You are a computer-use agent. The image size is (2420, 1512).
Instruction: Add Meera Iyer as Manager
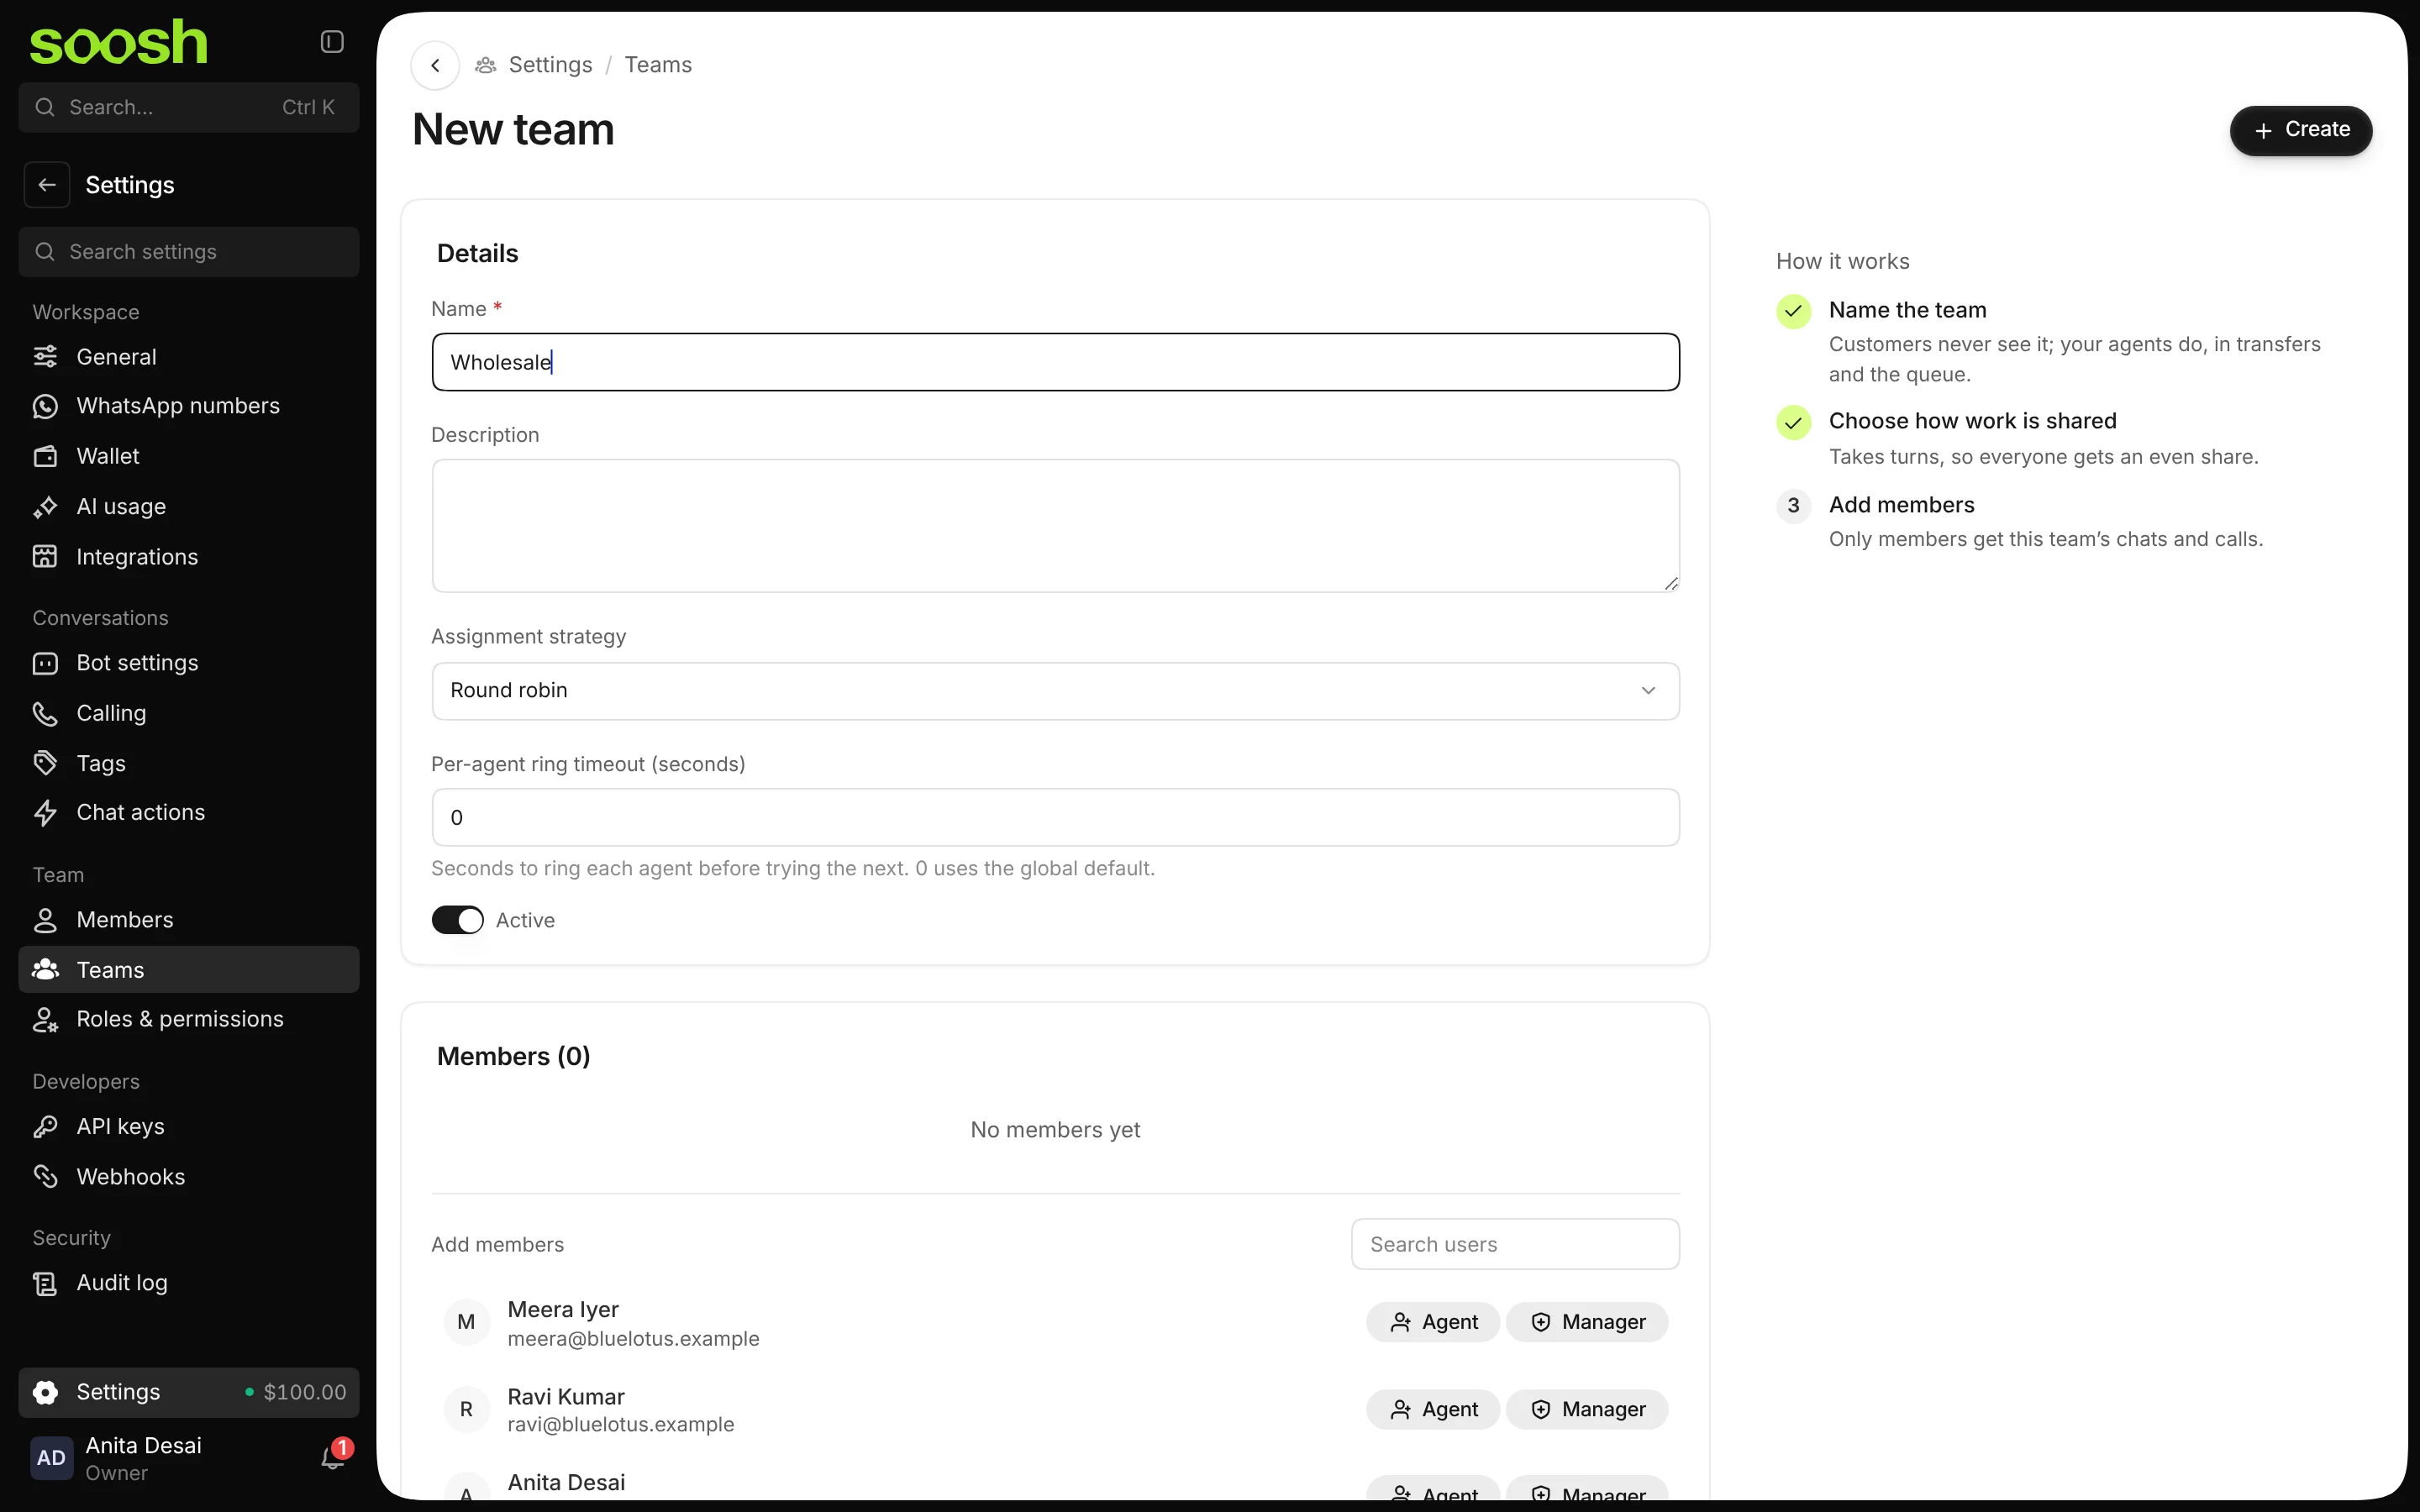tap(1587, 1322)
